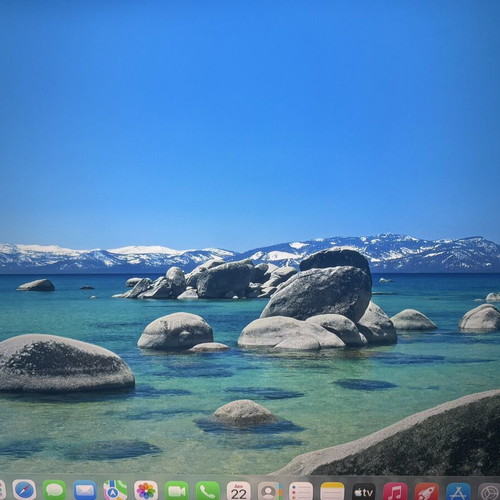Open the Music app
Image resolution: width=500 pixels, height=500 pixels.
tap(395, 491)
